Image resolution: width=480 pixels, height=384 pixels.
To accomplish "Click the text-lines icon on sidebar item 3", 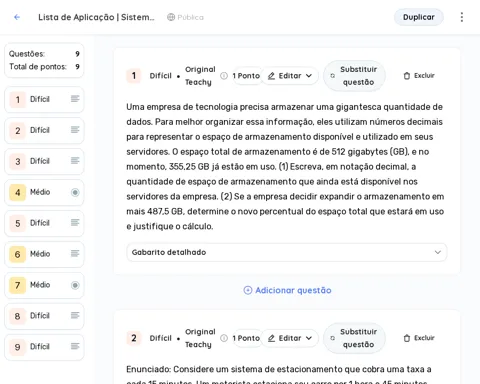I will click(75, 161).
